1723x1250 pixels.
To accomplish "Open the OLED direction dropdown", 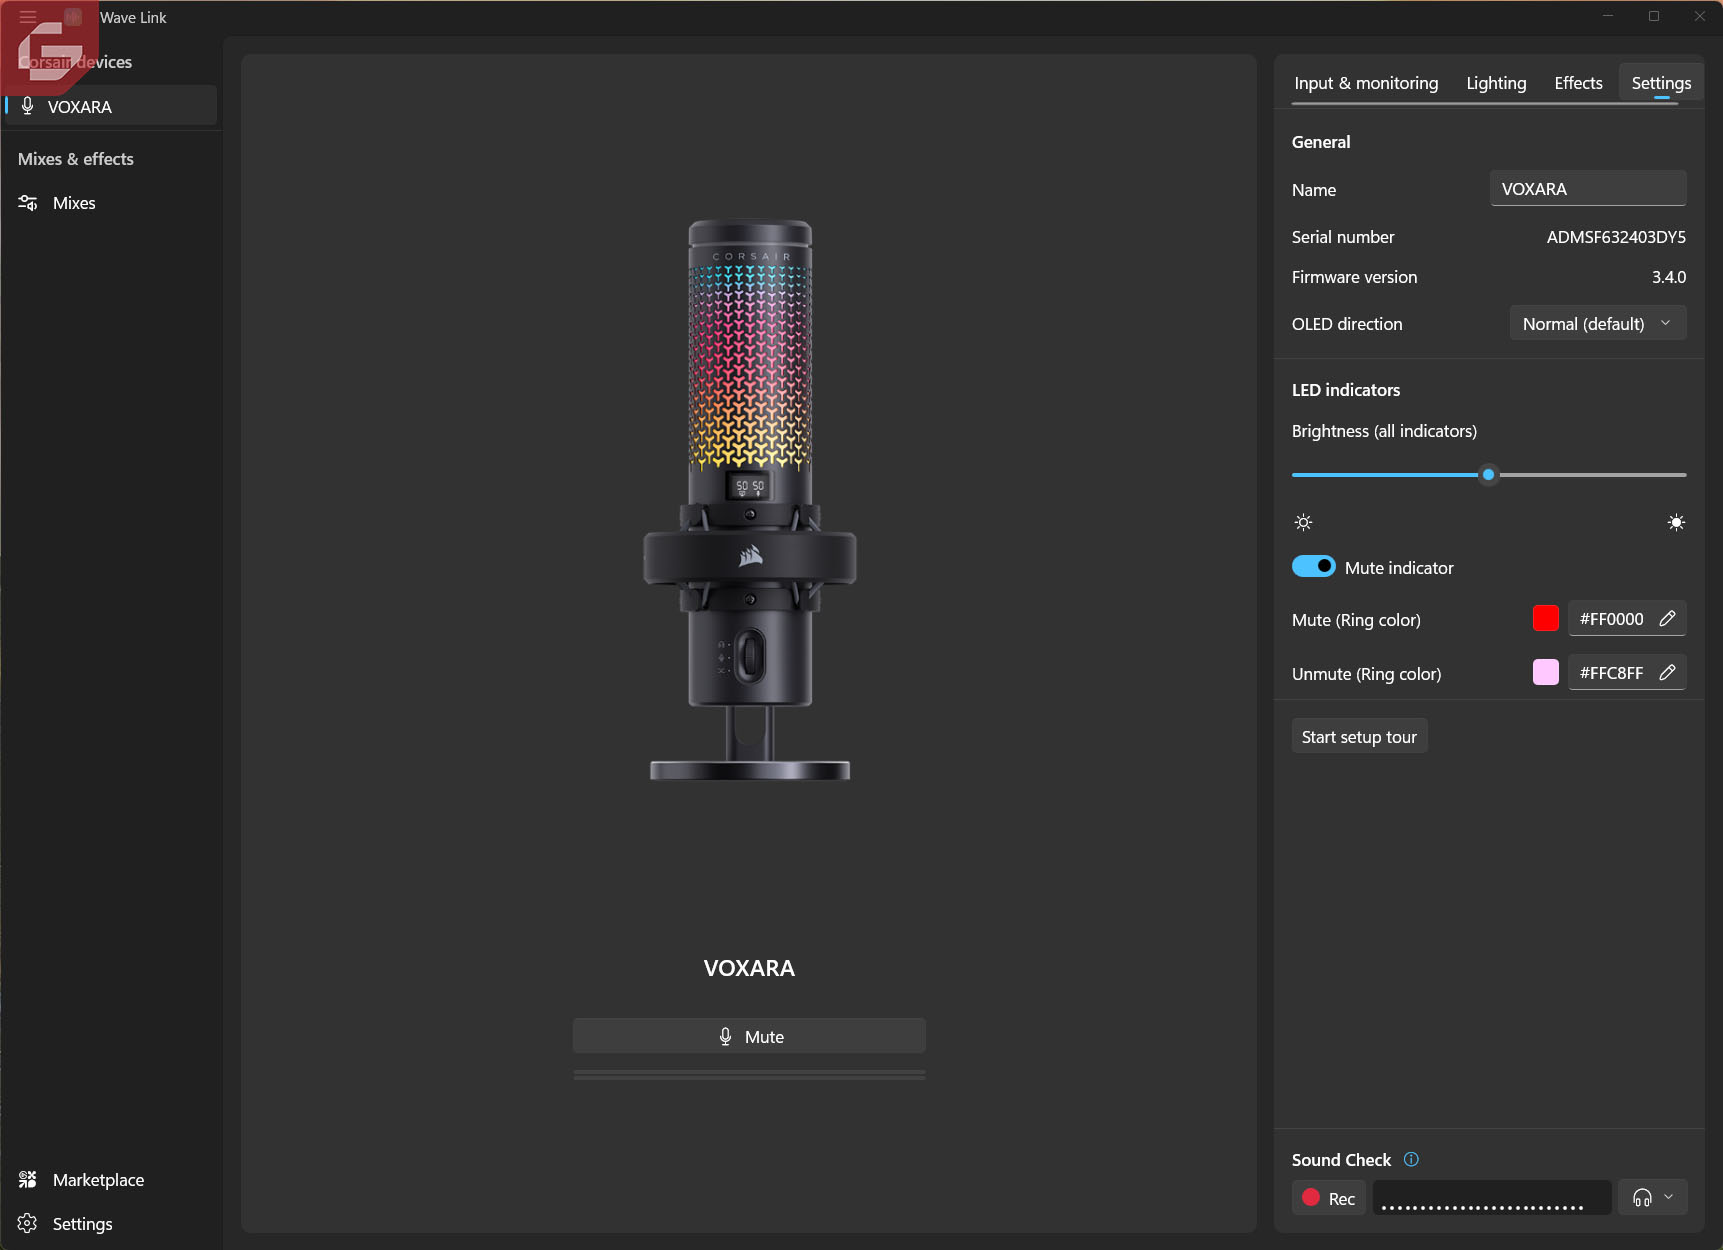I will pyautogui.click(x=1597, y=323).
